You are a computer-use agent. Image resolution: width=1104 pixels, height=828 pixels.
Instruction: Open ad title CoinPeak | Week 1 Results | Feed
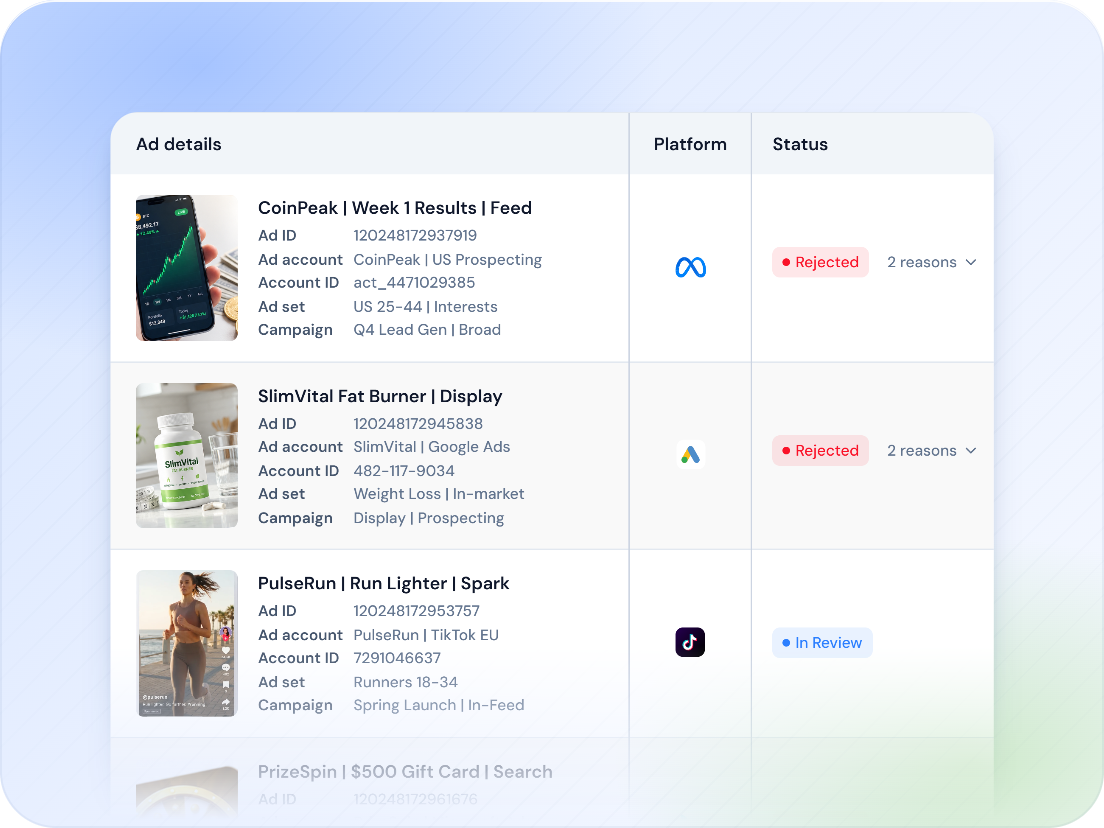(x=394, y=208)
